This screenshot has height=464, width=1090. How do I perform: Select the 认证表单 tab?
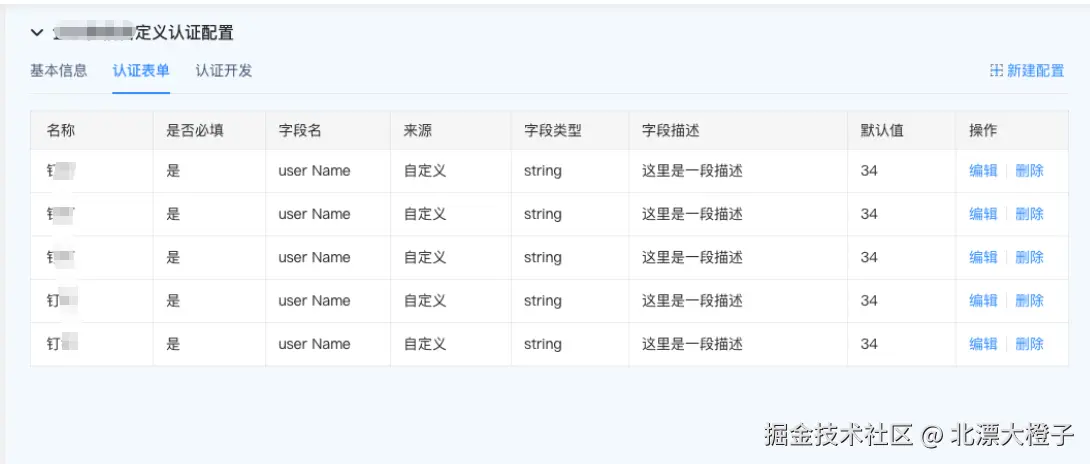click(x=141, y=71)
